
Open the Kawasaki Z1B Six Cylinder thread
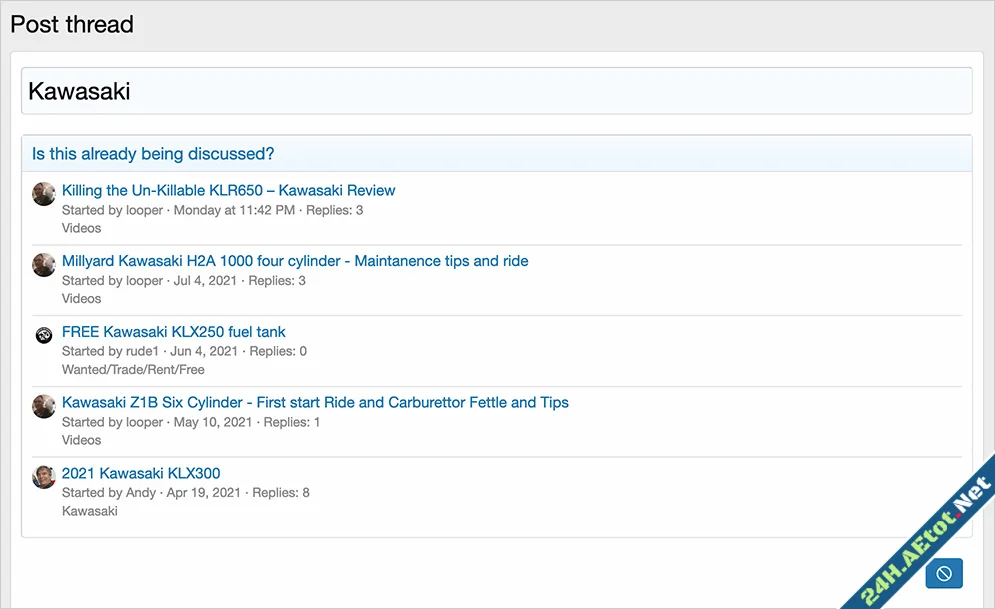point(315,402)
